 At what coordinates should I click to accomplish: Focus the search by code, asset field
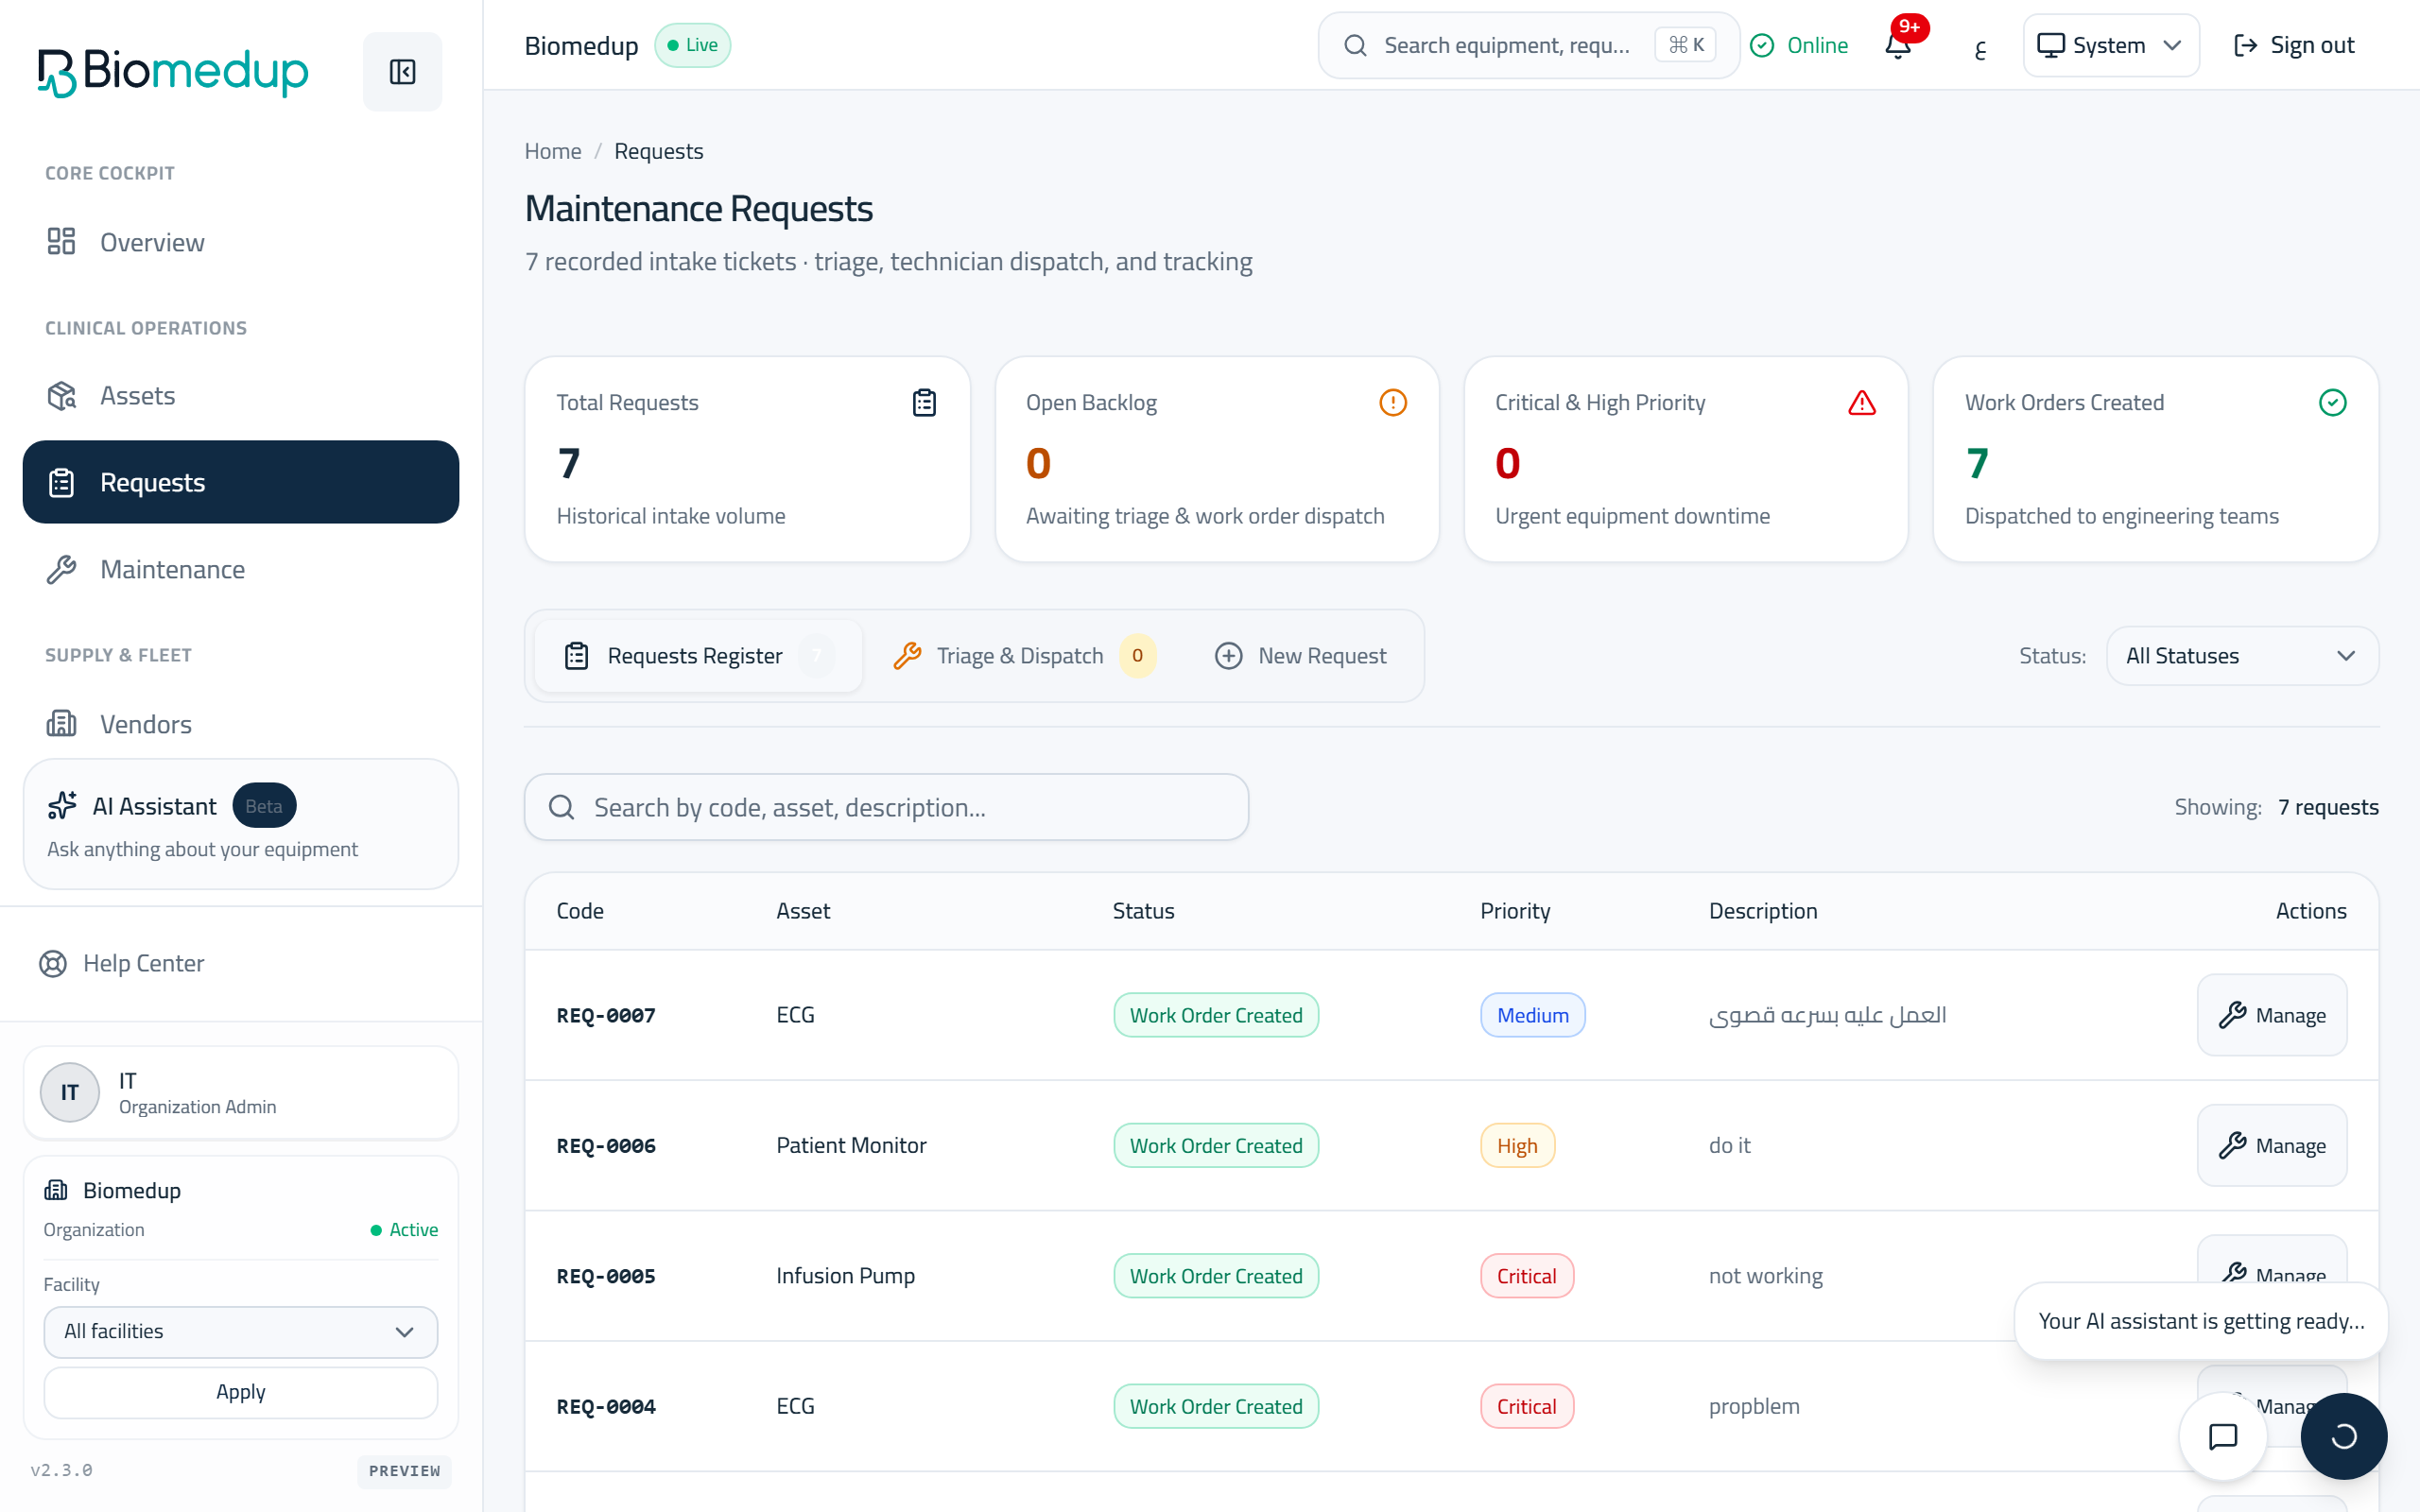[x=887, y=807]
